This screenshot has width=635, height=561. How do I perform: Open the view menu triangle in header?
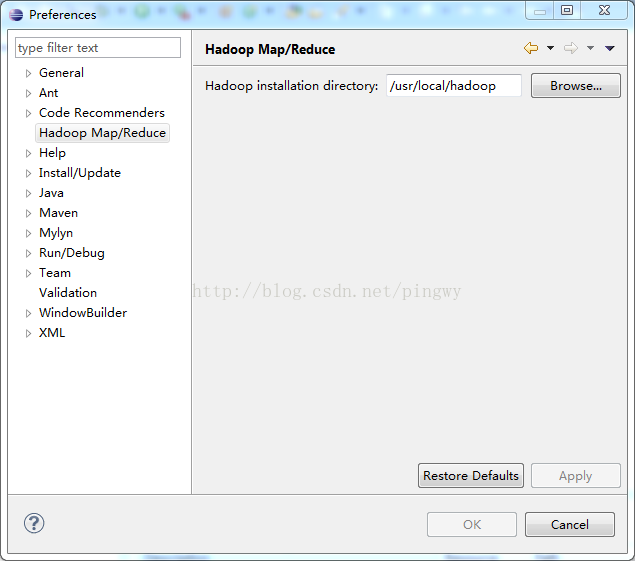coord(610,48)
